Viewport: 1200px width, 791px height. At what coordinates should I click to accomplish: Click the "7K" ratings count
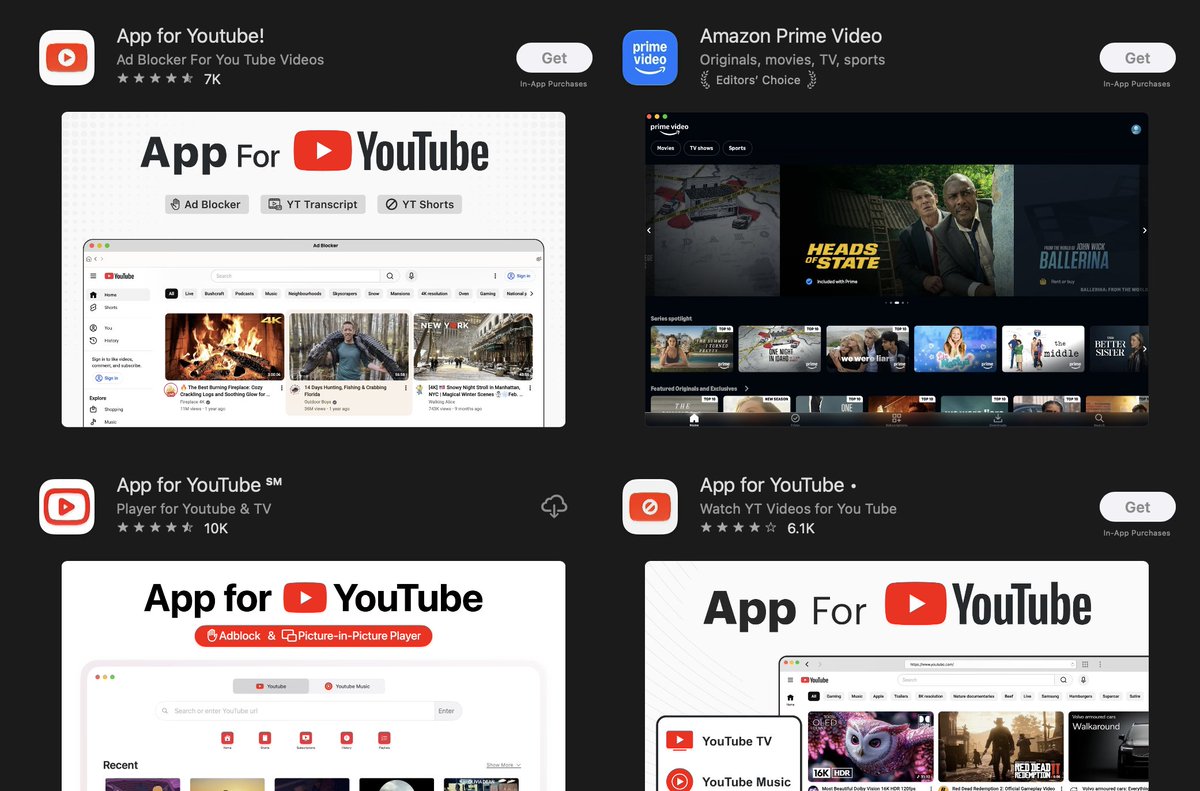(212, 79)
